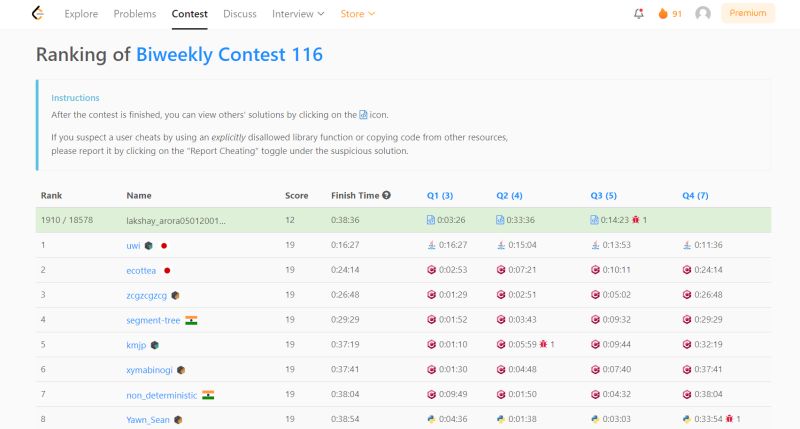Open segment-tree's Q3 C++ solution icon
The height and width of the screenshot is (429, 800).
595,320
